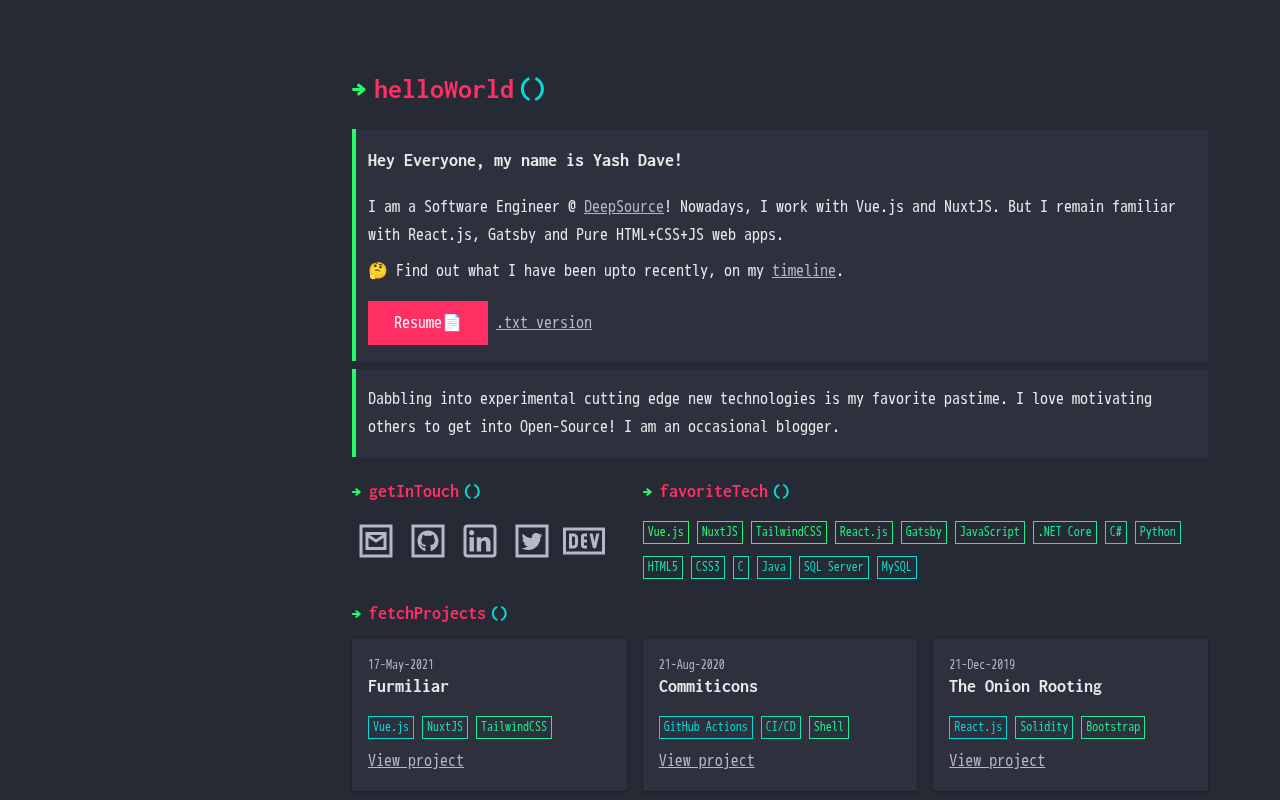Open the GitHub profile icon
Image resolution: width=1280 pixels, height=800 pixels.
point(428,541)
